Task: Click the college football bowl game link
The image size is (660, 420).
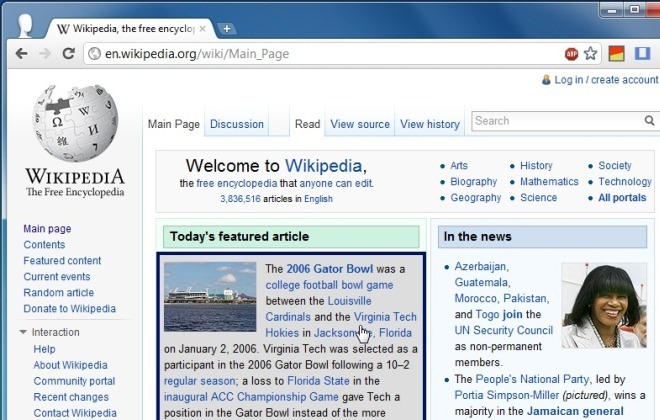Action: point(329,285)
